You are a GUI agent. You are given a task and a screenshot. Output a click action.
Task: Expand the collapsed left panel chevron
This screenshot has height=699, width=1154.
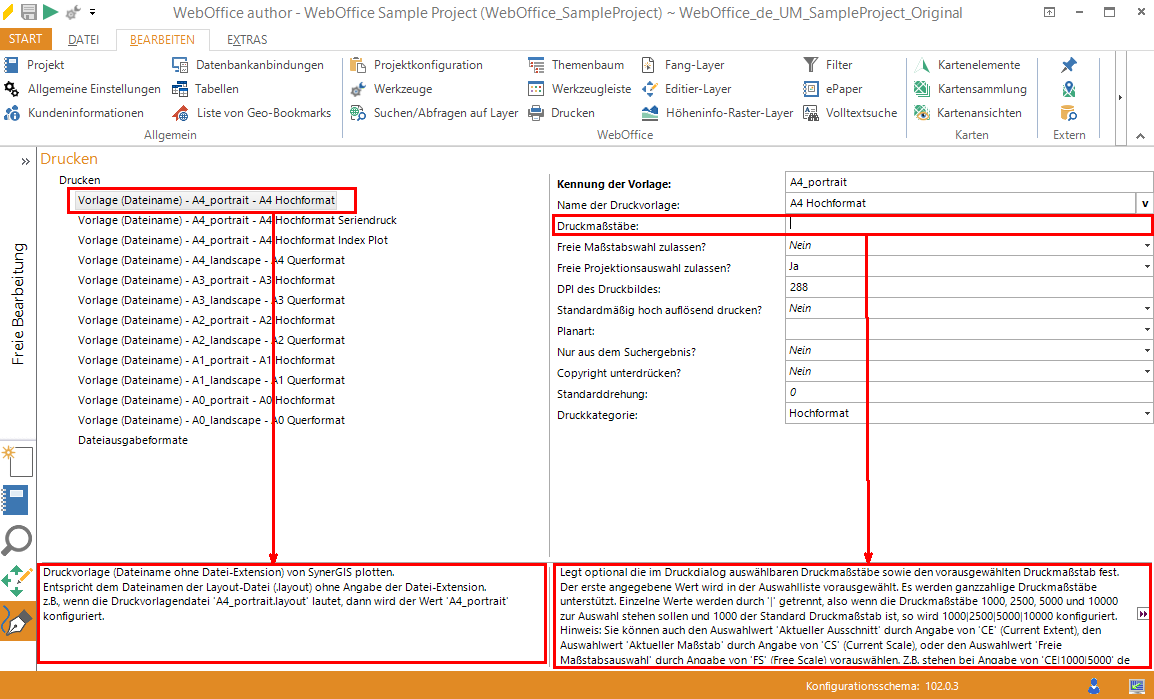pyautogui.click(x=25, y=160)
